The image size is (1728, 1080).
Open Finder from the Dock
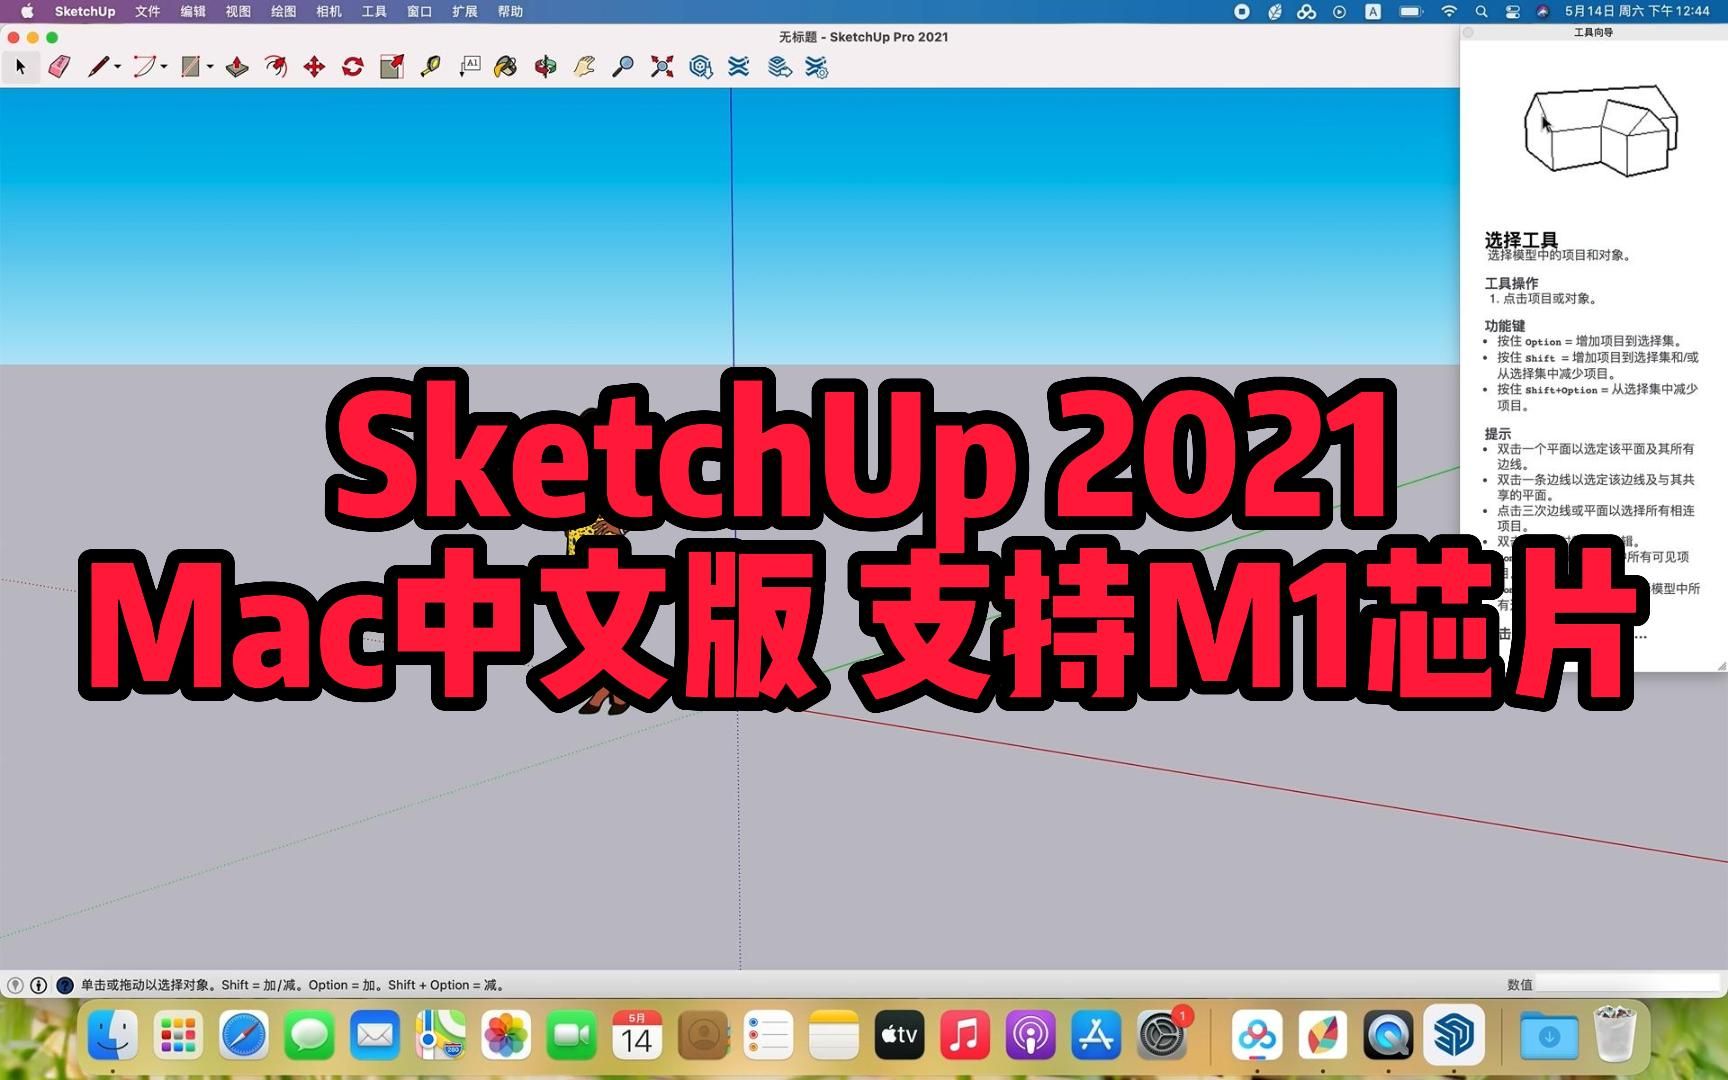click(113, 1037)
